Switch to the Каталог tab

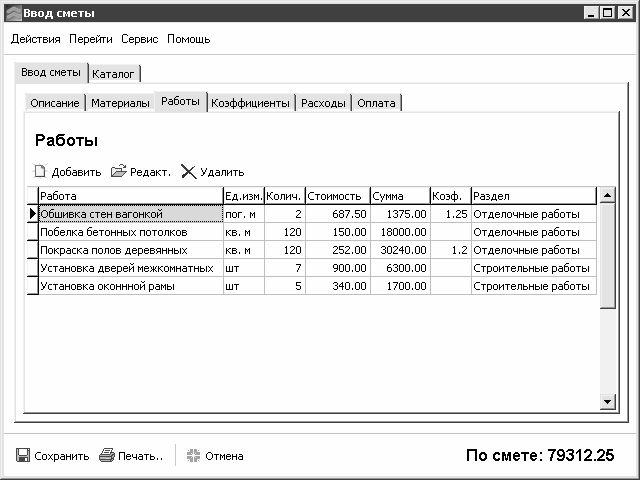pos(114,74)
